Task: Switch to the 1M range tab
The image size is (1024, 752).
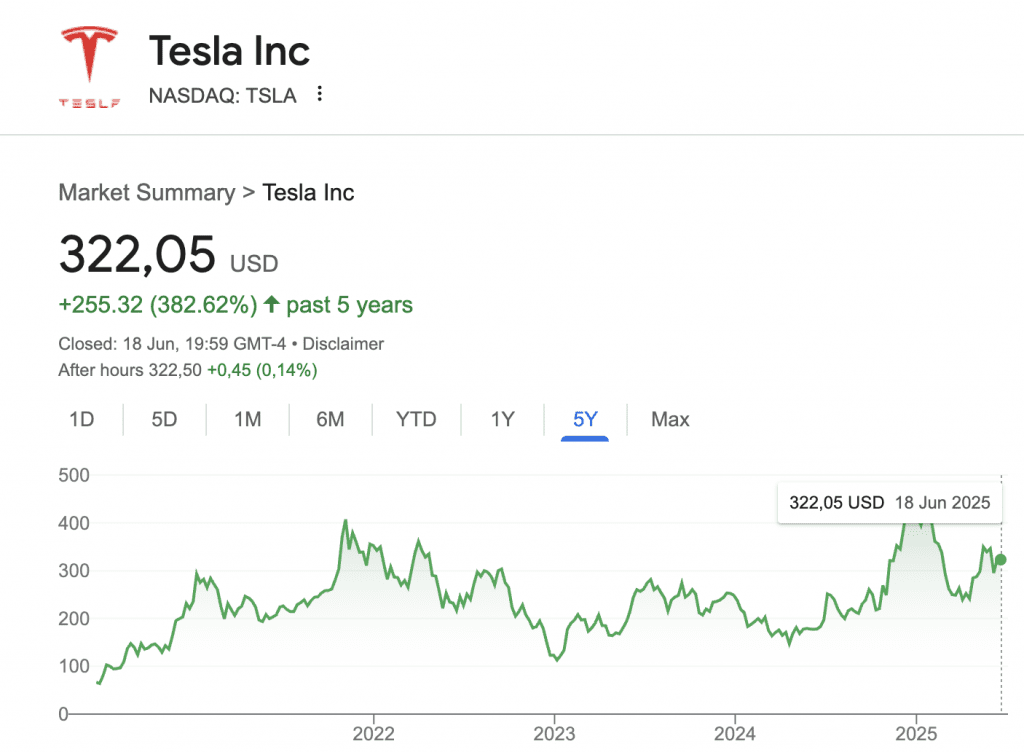Action: tap(247, 419)
